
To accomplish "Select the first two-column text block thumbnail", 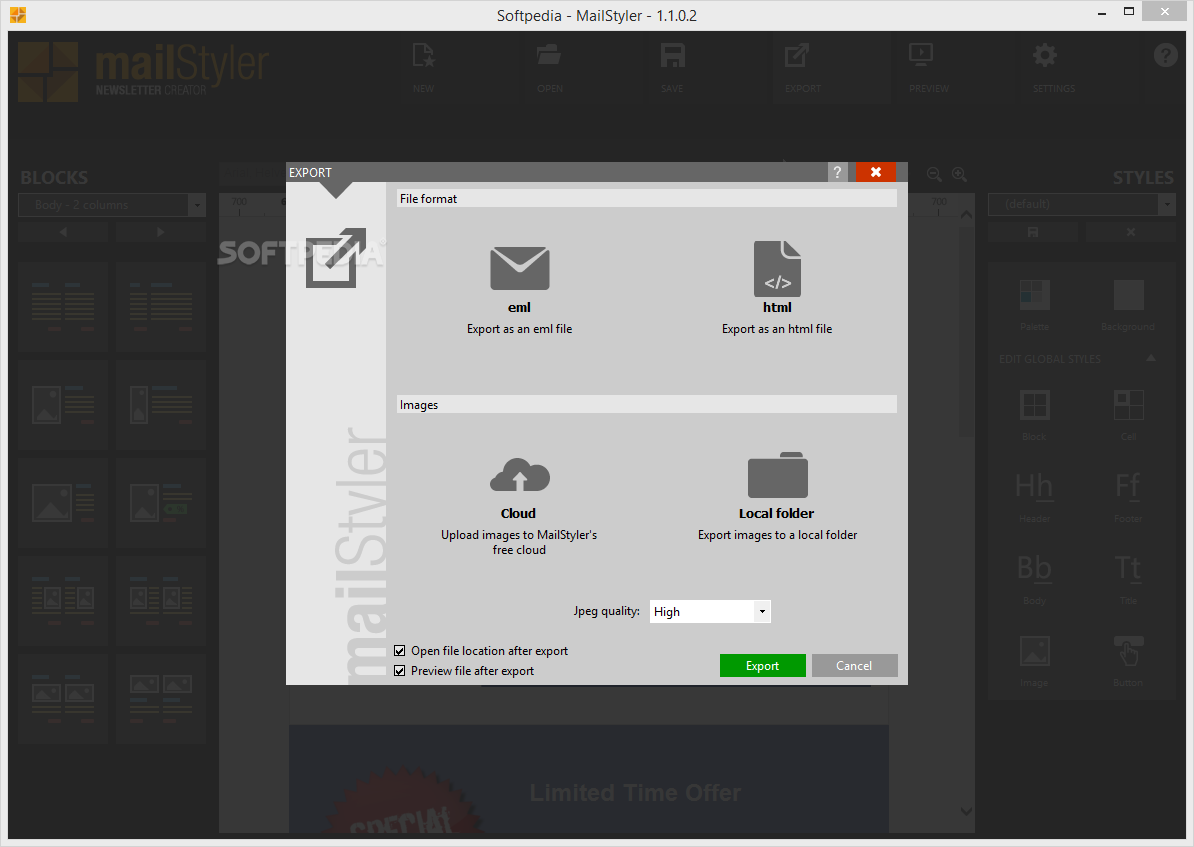I will pyautogui.click(x=63, y=306).
